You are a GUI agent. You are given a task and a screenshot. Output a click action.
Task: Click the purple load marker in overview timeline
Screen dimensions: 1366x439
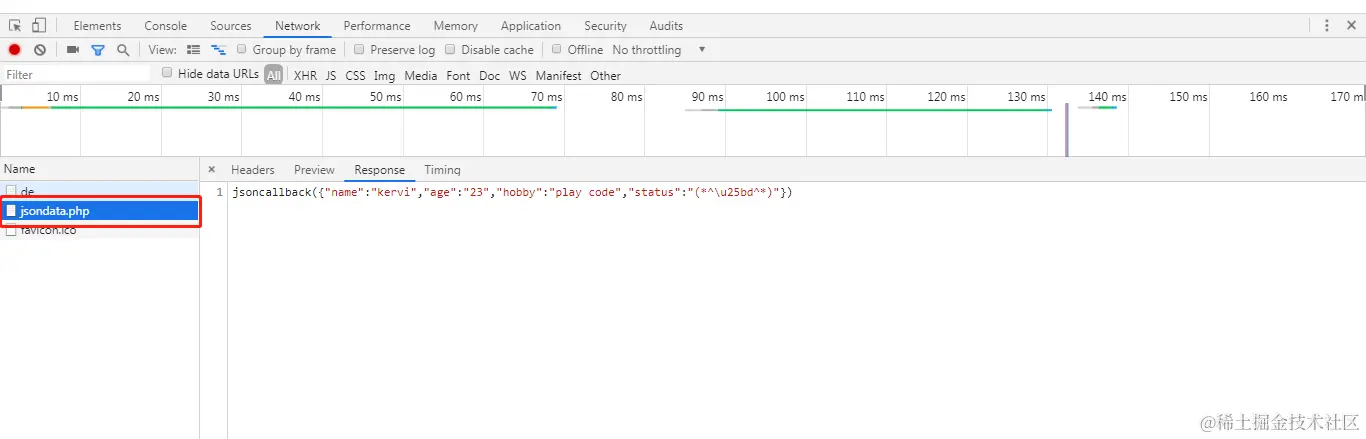click(1066, 129)
